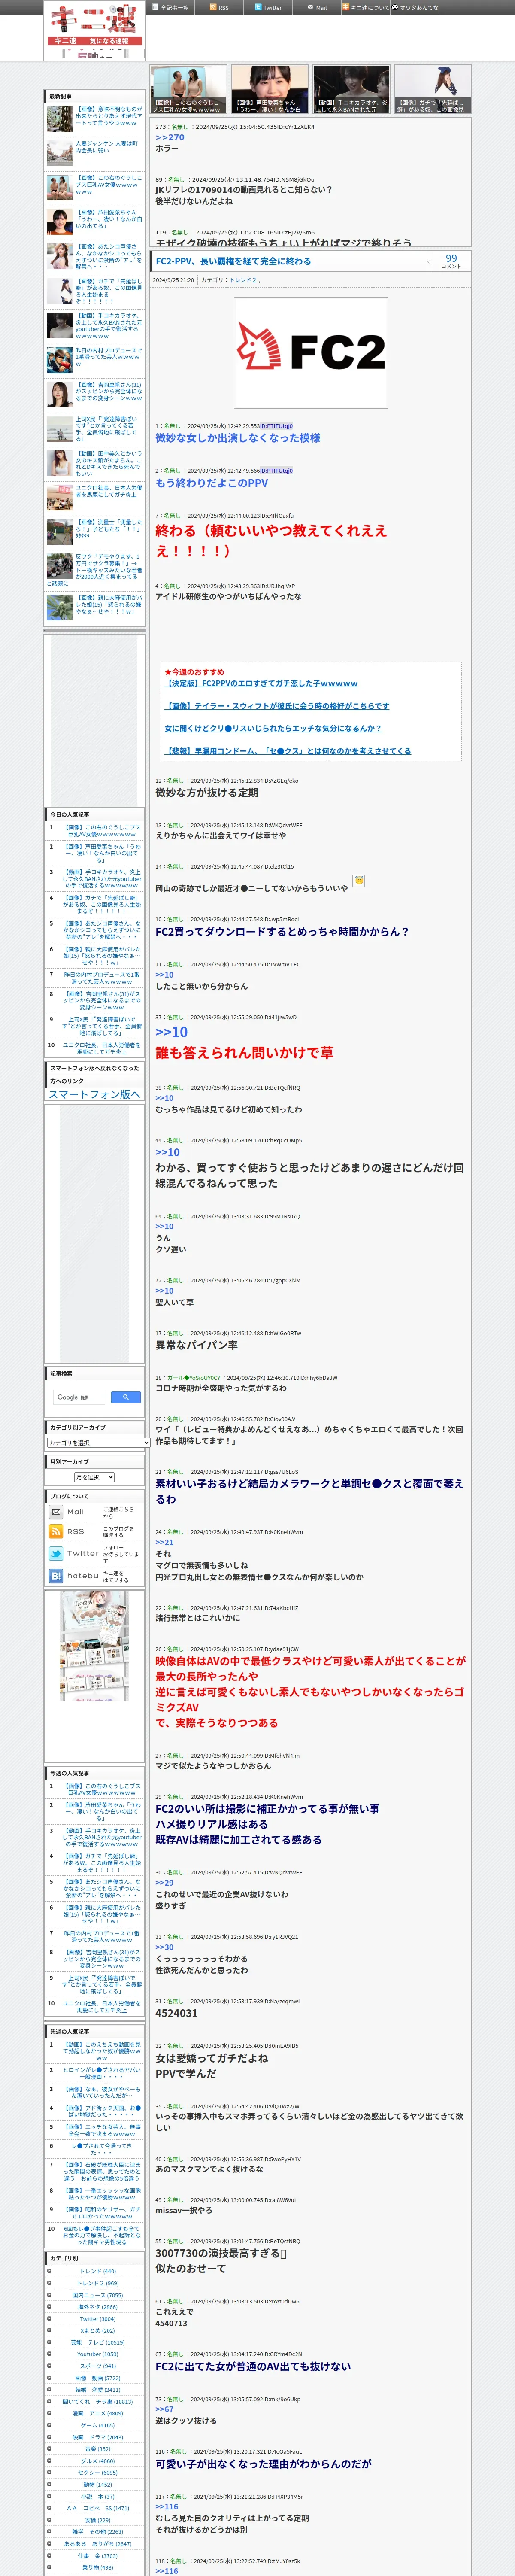Click bullet icon beside 海外ネタ category
The width and height of the screenshot is (515, 2576).
coord(49,2307)
